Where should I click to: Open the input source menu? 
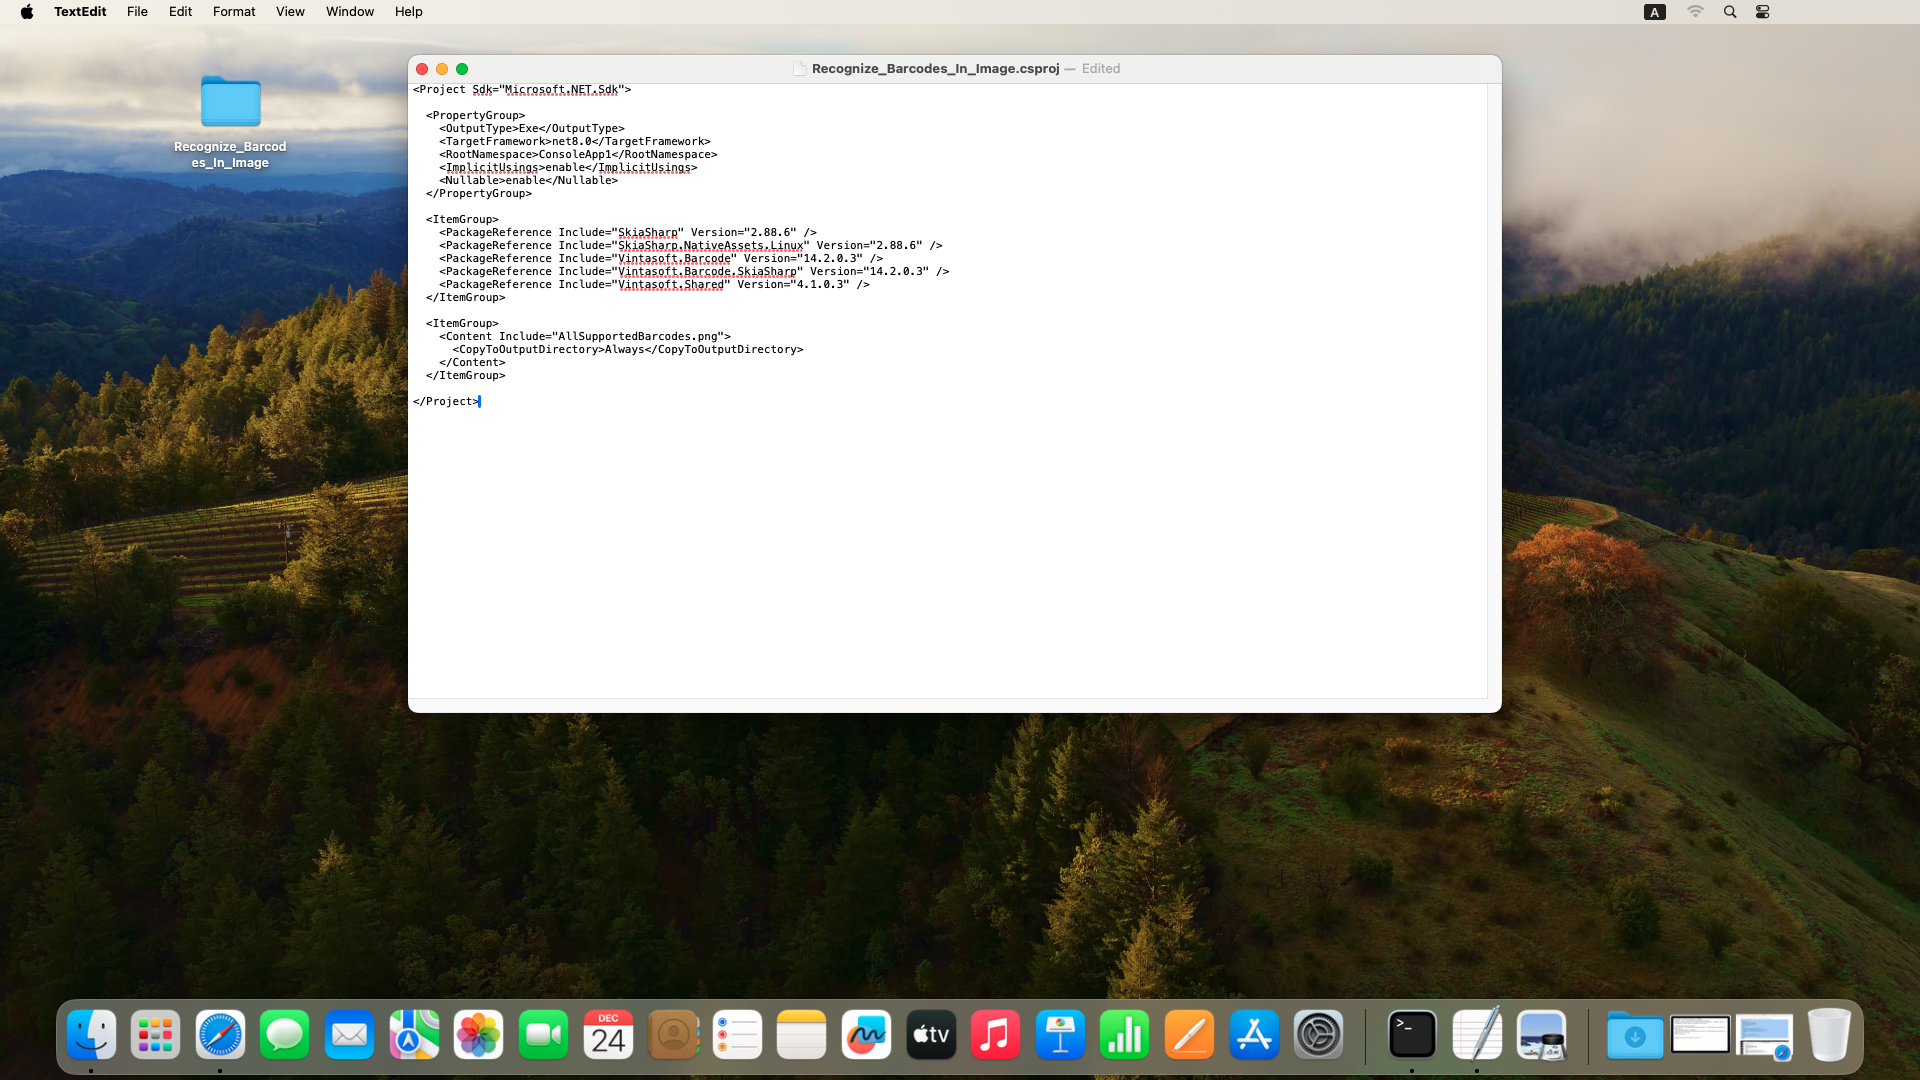1655,12
